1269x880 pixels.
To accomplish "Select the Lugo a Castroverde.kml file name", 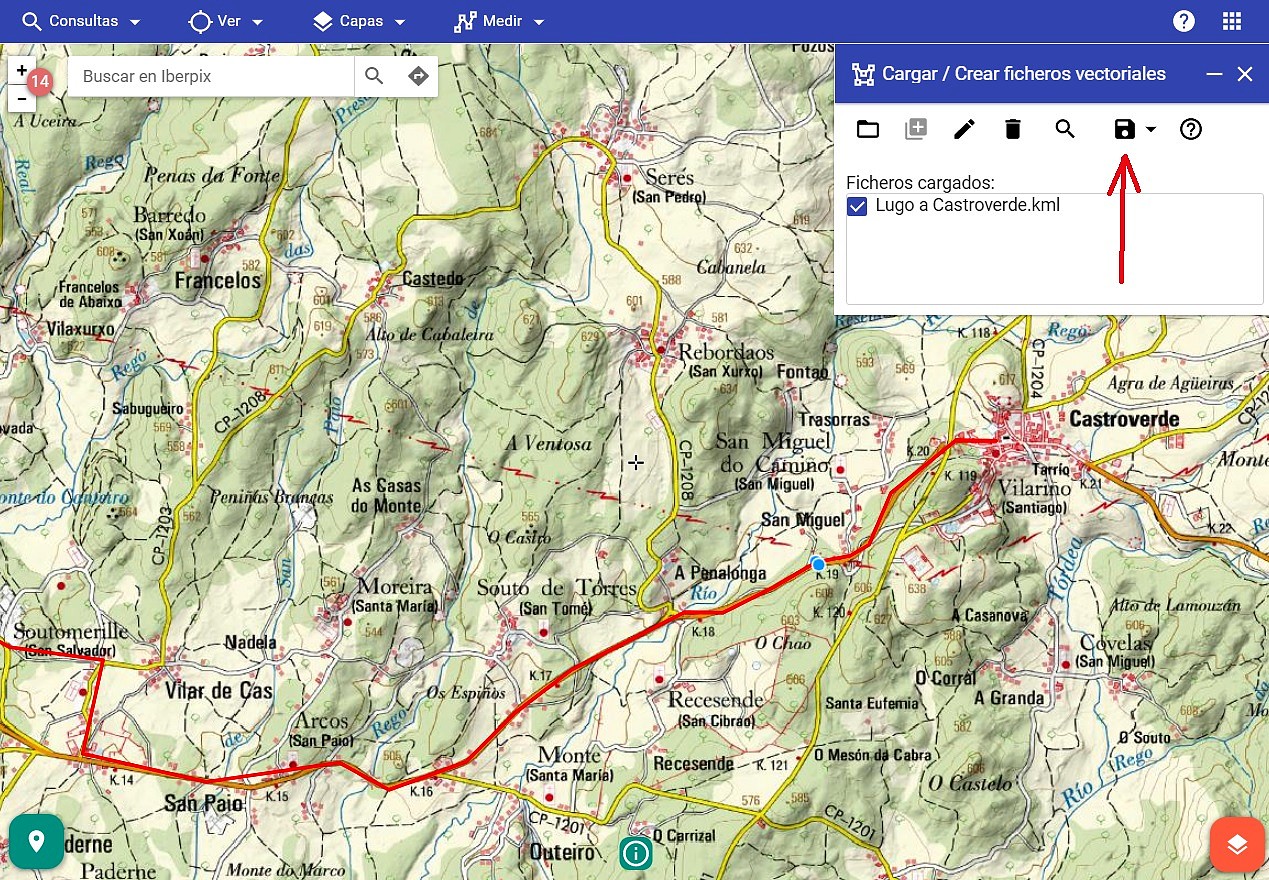I will [967, 206].
